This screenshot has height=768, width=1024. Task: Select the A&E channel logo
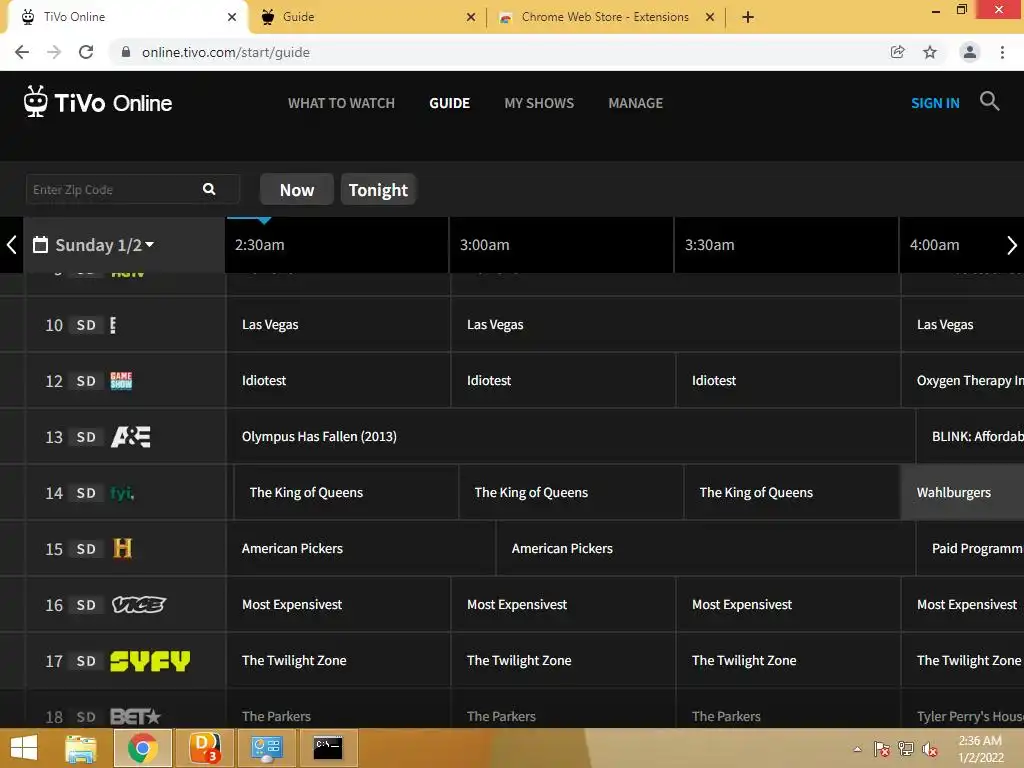click(x=131, y=437)
